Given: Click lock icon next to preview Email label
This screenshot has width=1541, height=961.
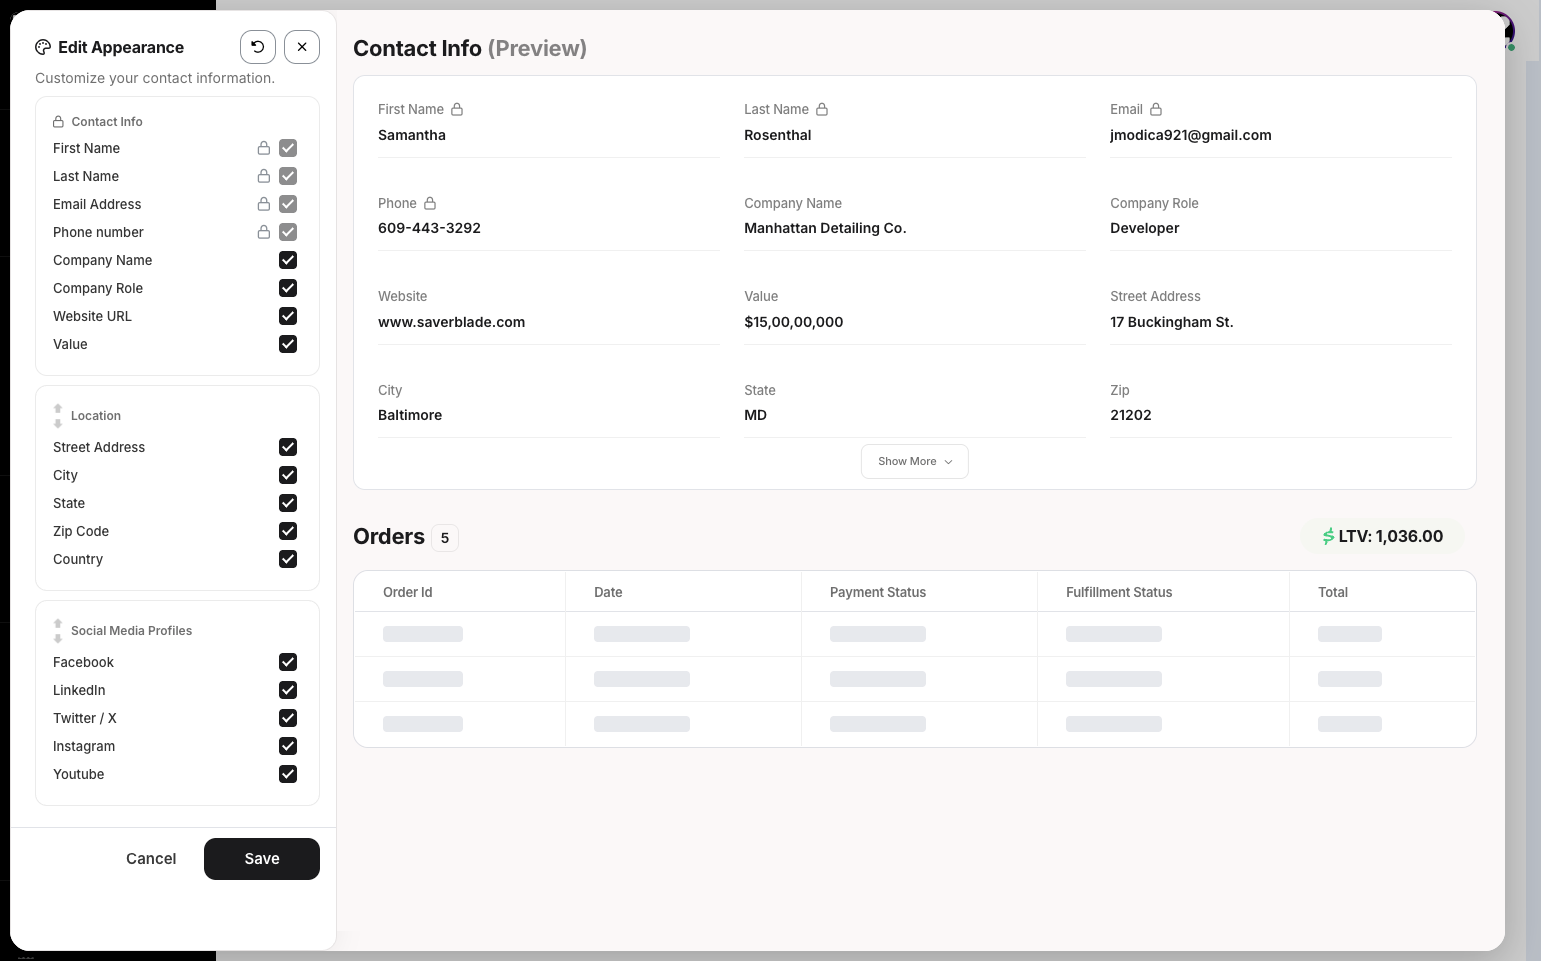Looking at the screenshot, I should (1156, 109).
